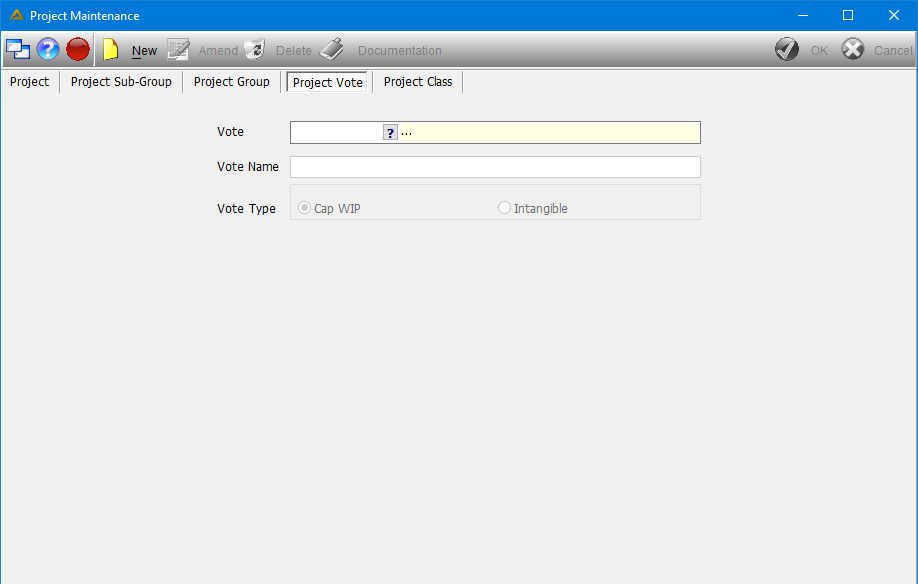This screenshot has width=918, height=584.
Task: Open help via blue question mark icon
Action: (48, 49)
